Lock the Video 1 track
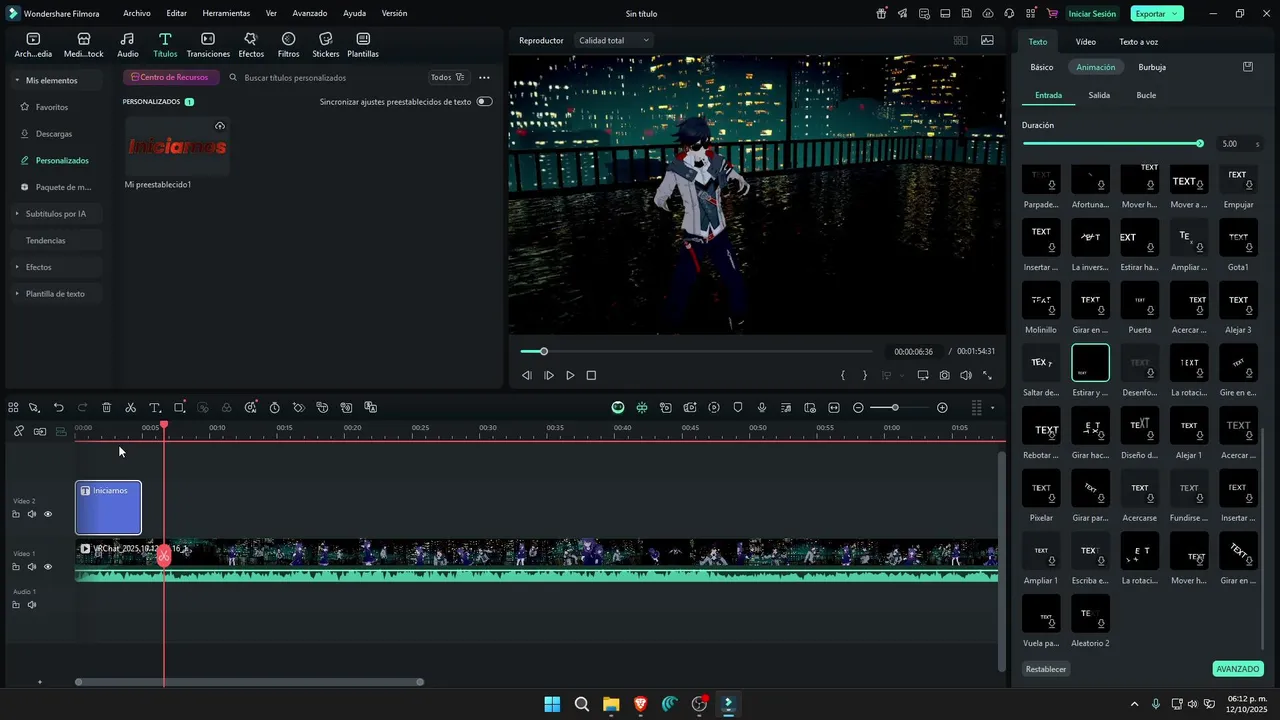Image resolution: width=1280 pixels, height=720 pixels. click(x=16, y=567)
